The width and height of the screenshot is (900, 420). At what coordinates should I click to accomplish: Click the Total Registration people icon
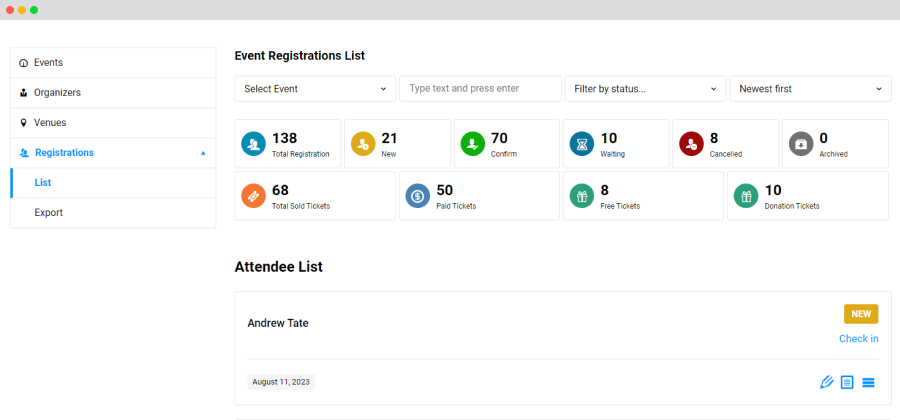point(253,143)
